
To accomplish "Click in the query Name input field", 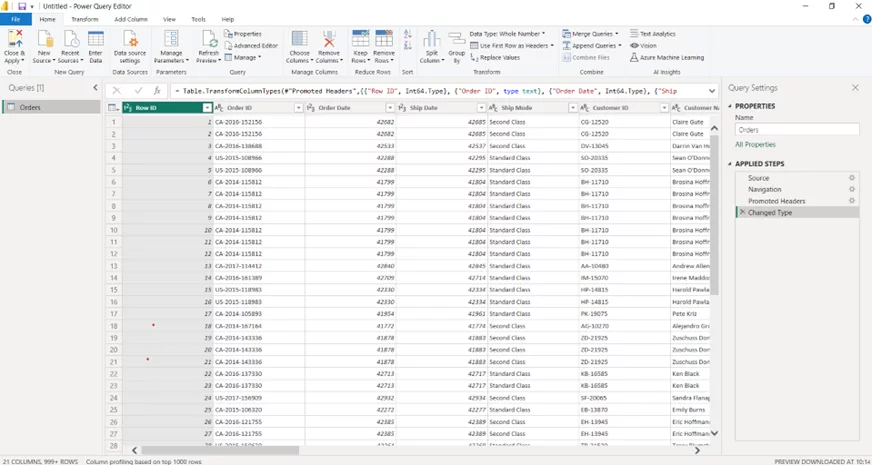I will point(797,130).
